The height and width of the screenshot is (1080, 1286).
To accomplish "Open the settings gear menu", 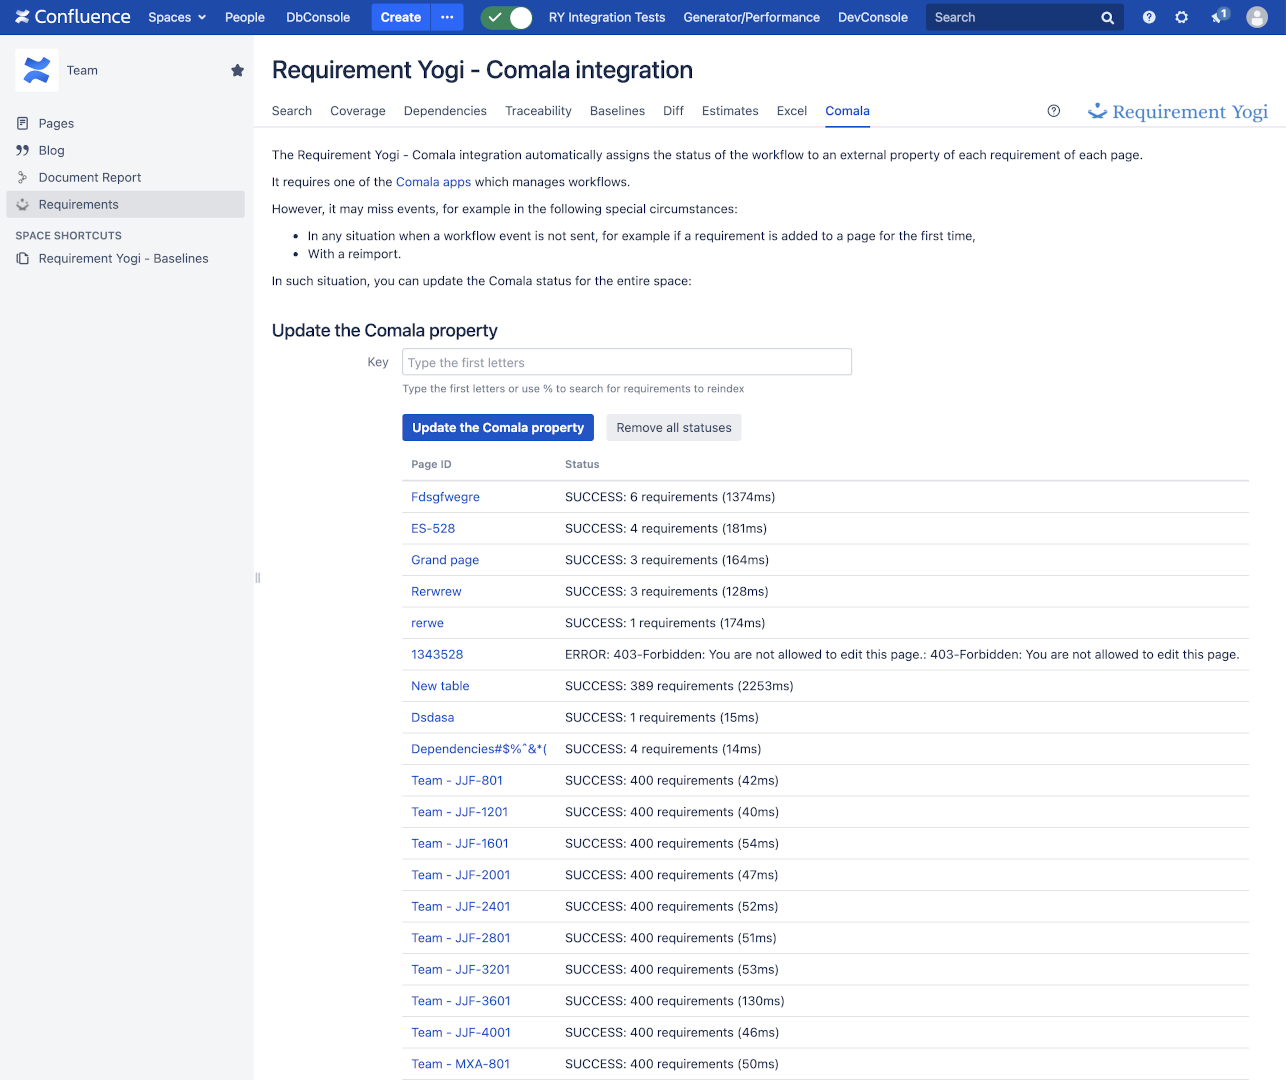I will tap(1182, 17).
